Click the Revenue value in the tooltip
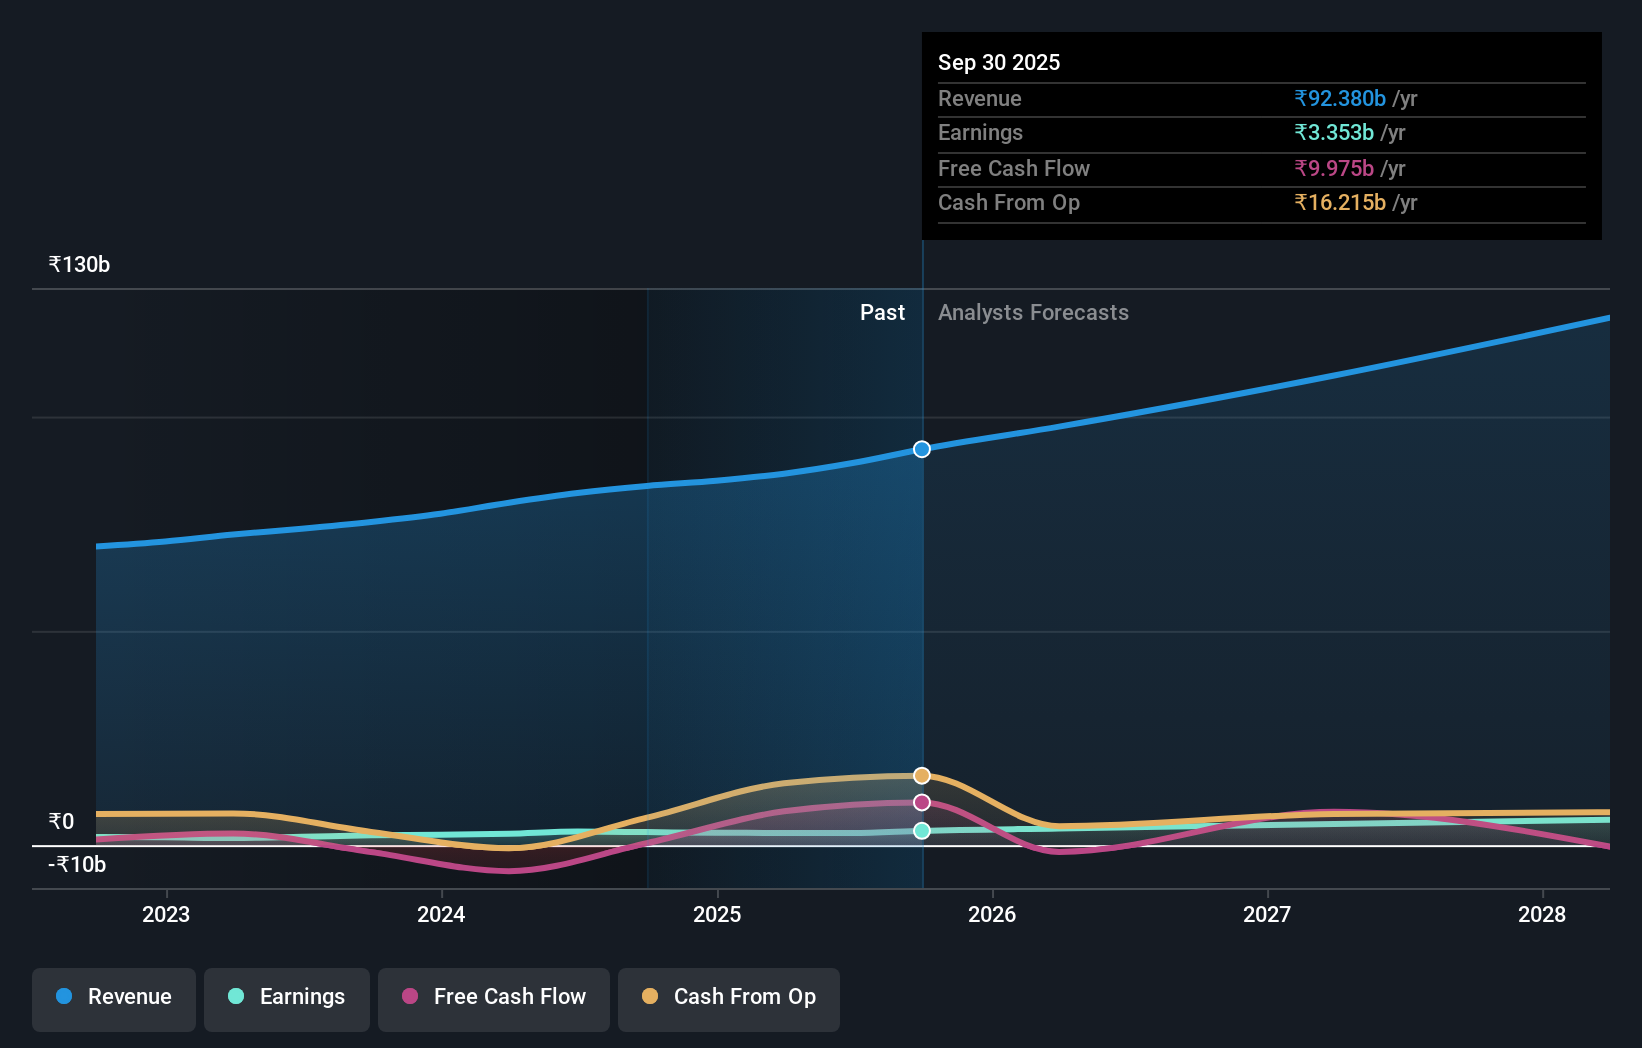Image resolution: width=1642 pixels, height=1048 pixels. [1340, 99]
